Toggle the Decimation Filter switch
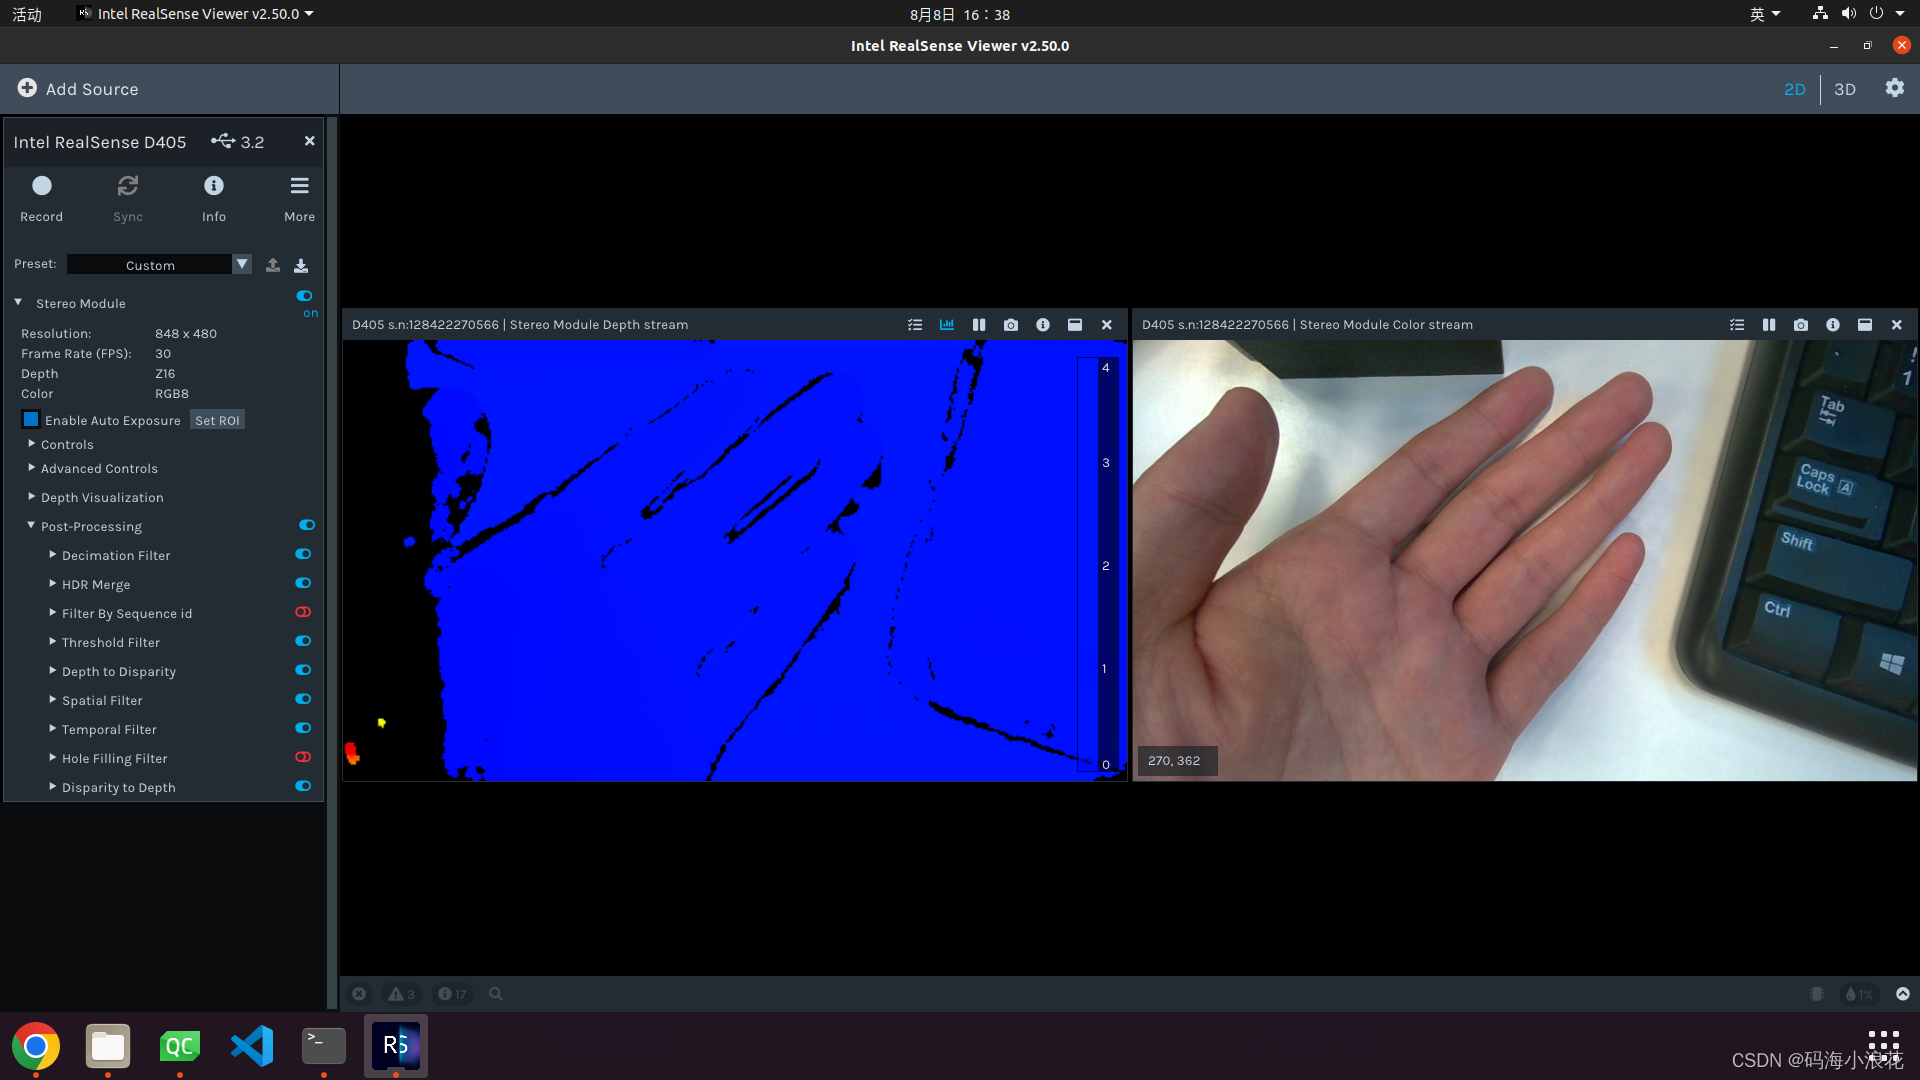This screenshot has height=1080, width=1920. click(303, 554)
